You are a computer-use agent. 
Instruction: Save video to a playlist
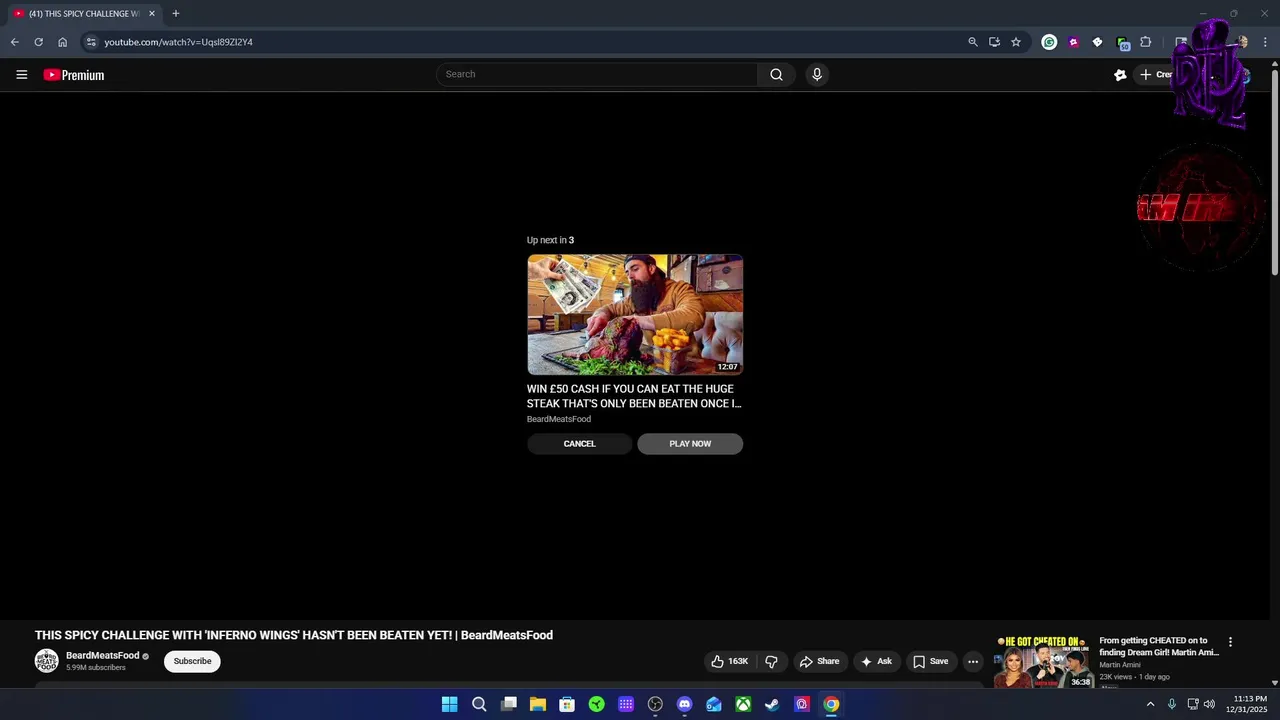point(930,661)
